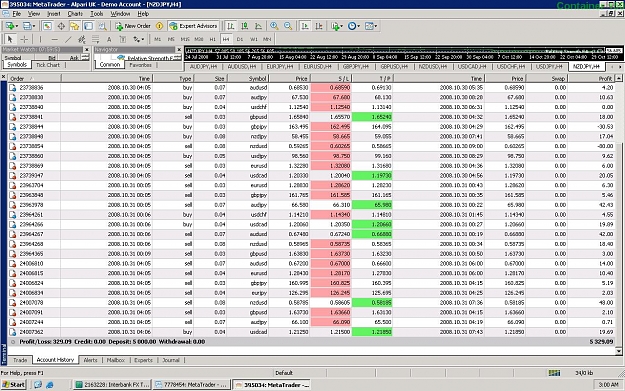Open the View menu
This screenshot has height=391, width=625.
[33, 14]
